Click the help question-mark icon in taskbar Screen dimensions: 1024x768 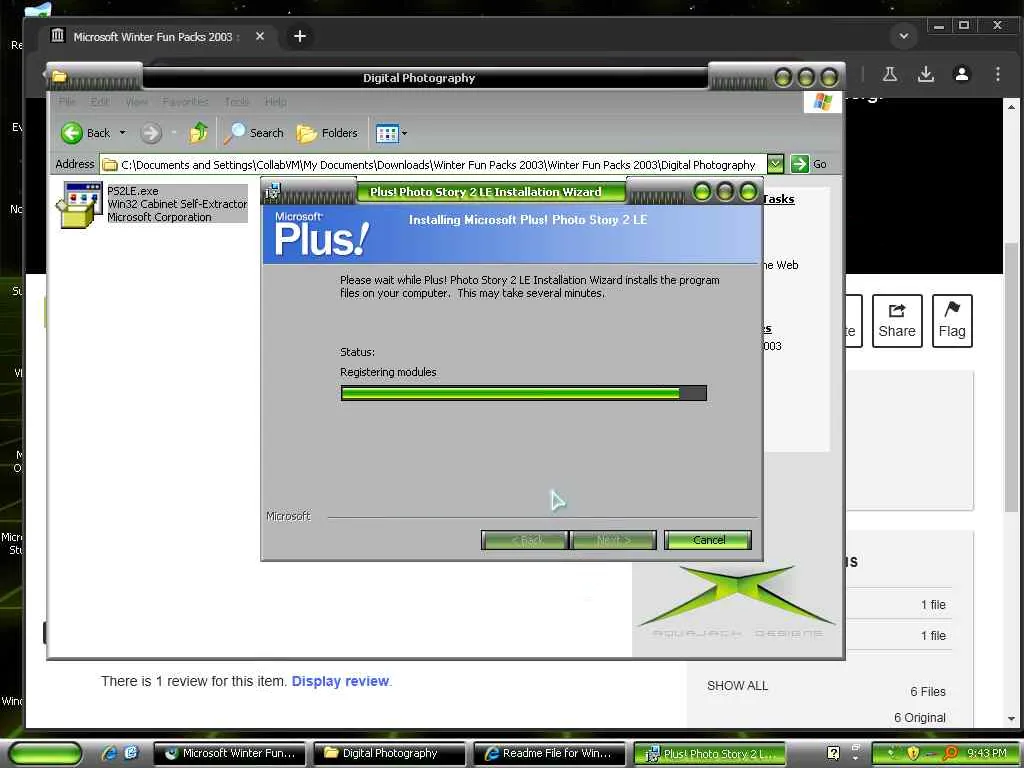coord(833,753)
